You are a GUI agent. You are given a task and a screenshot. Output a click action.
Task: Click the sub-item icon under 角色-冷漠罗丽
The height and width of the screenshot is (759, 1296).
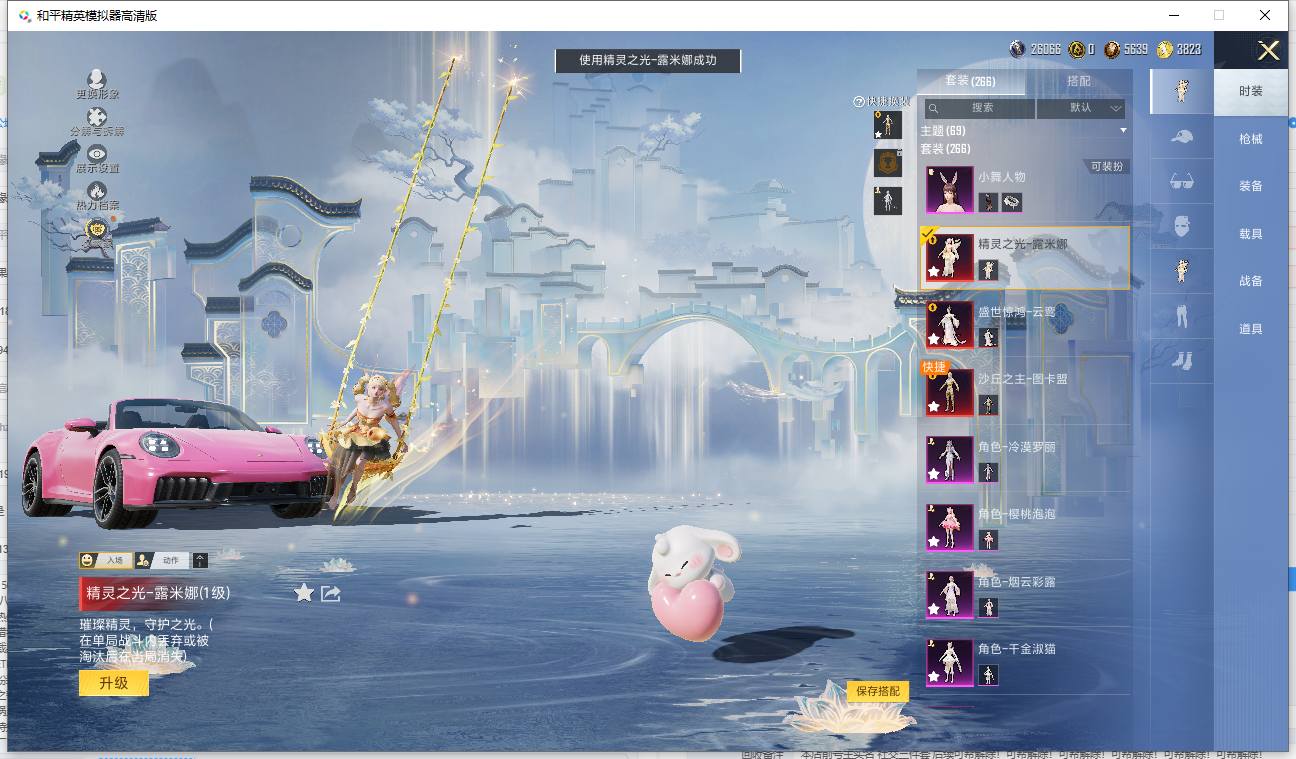(988, 472)
